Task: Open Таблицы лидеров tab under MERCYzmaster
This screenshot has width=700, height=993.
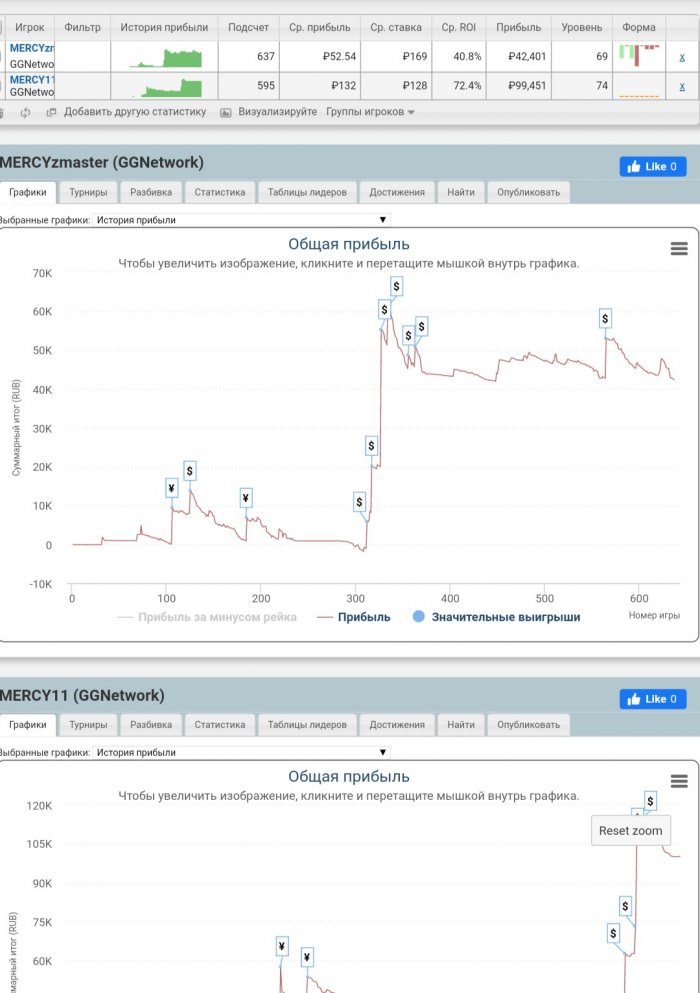Action: (307, 193)
